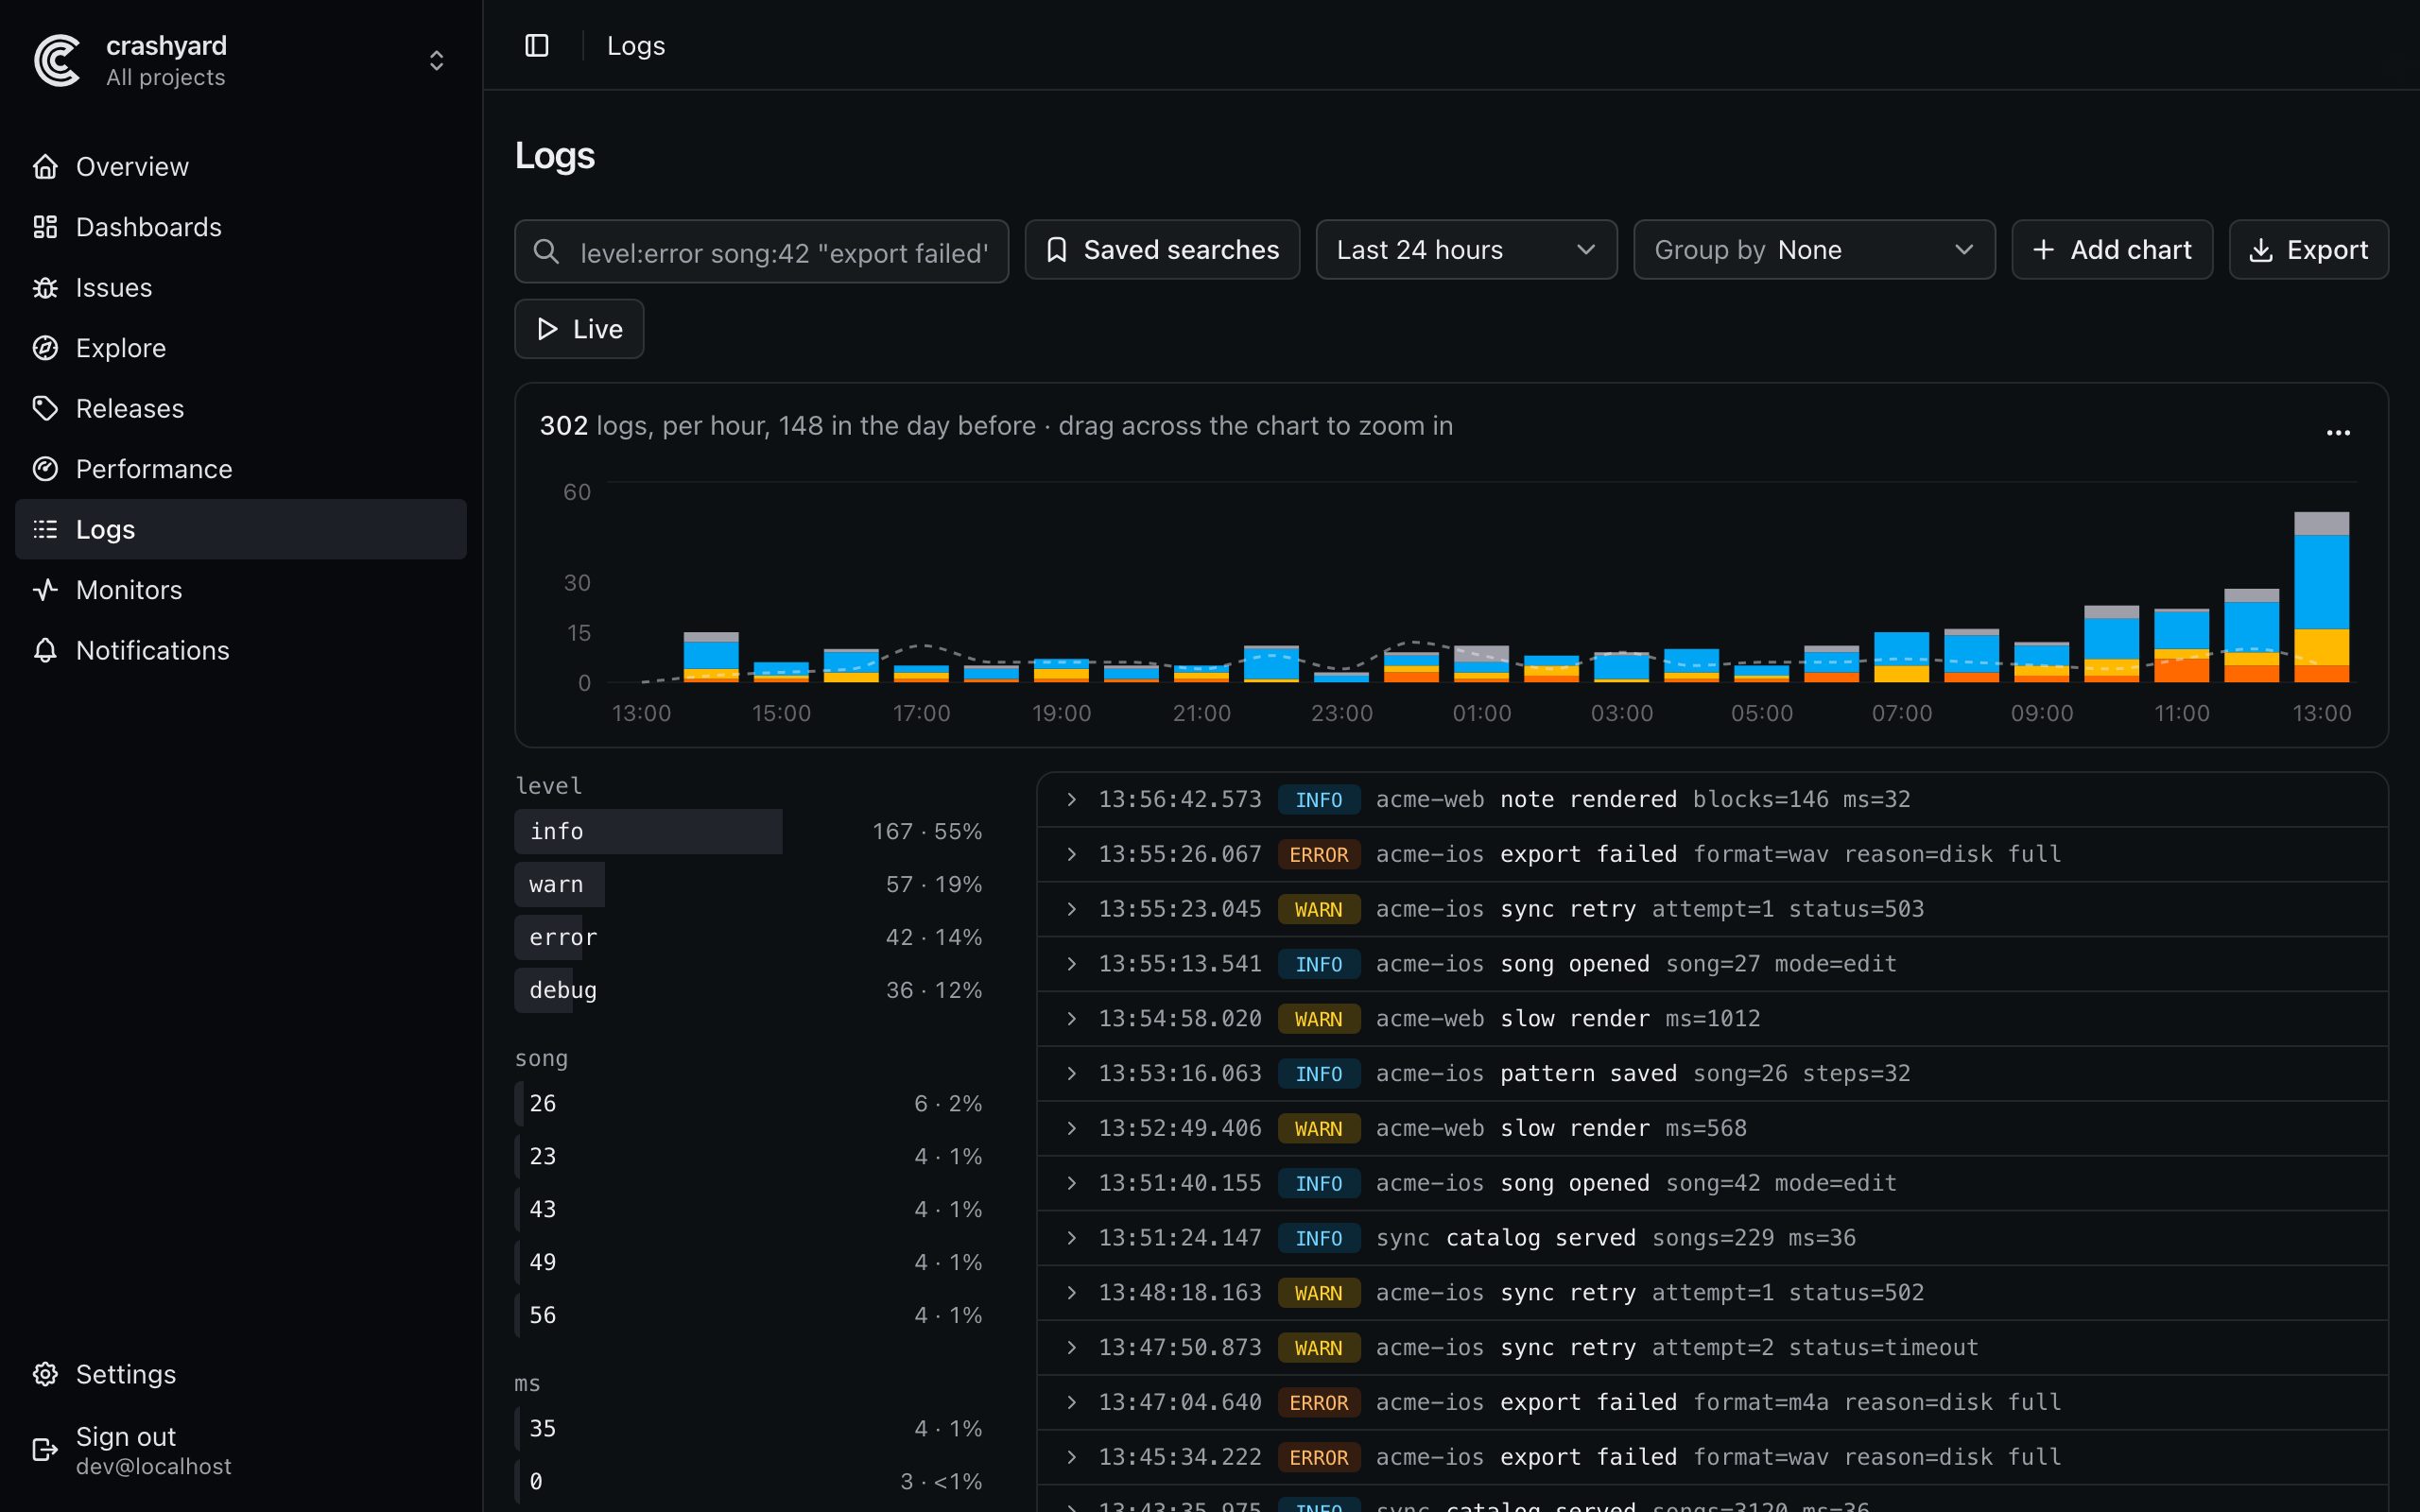Click the Logs list icon in sidebar
The width and height of the screenshot is (2420, 1512).
tap(45, 530)
